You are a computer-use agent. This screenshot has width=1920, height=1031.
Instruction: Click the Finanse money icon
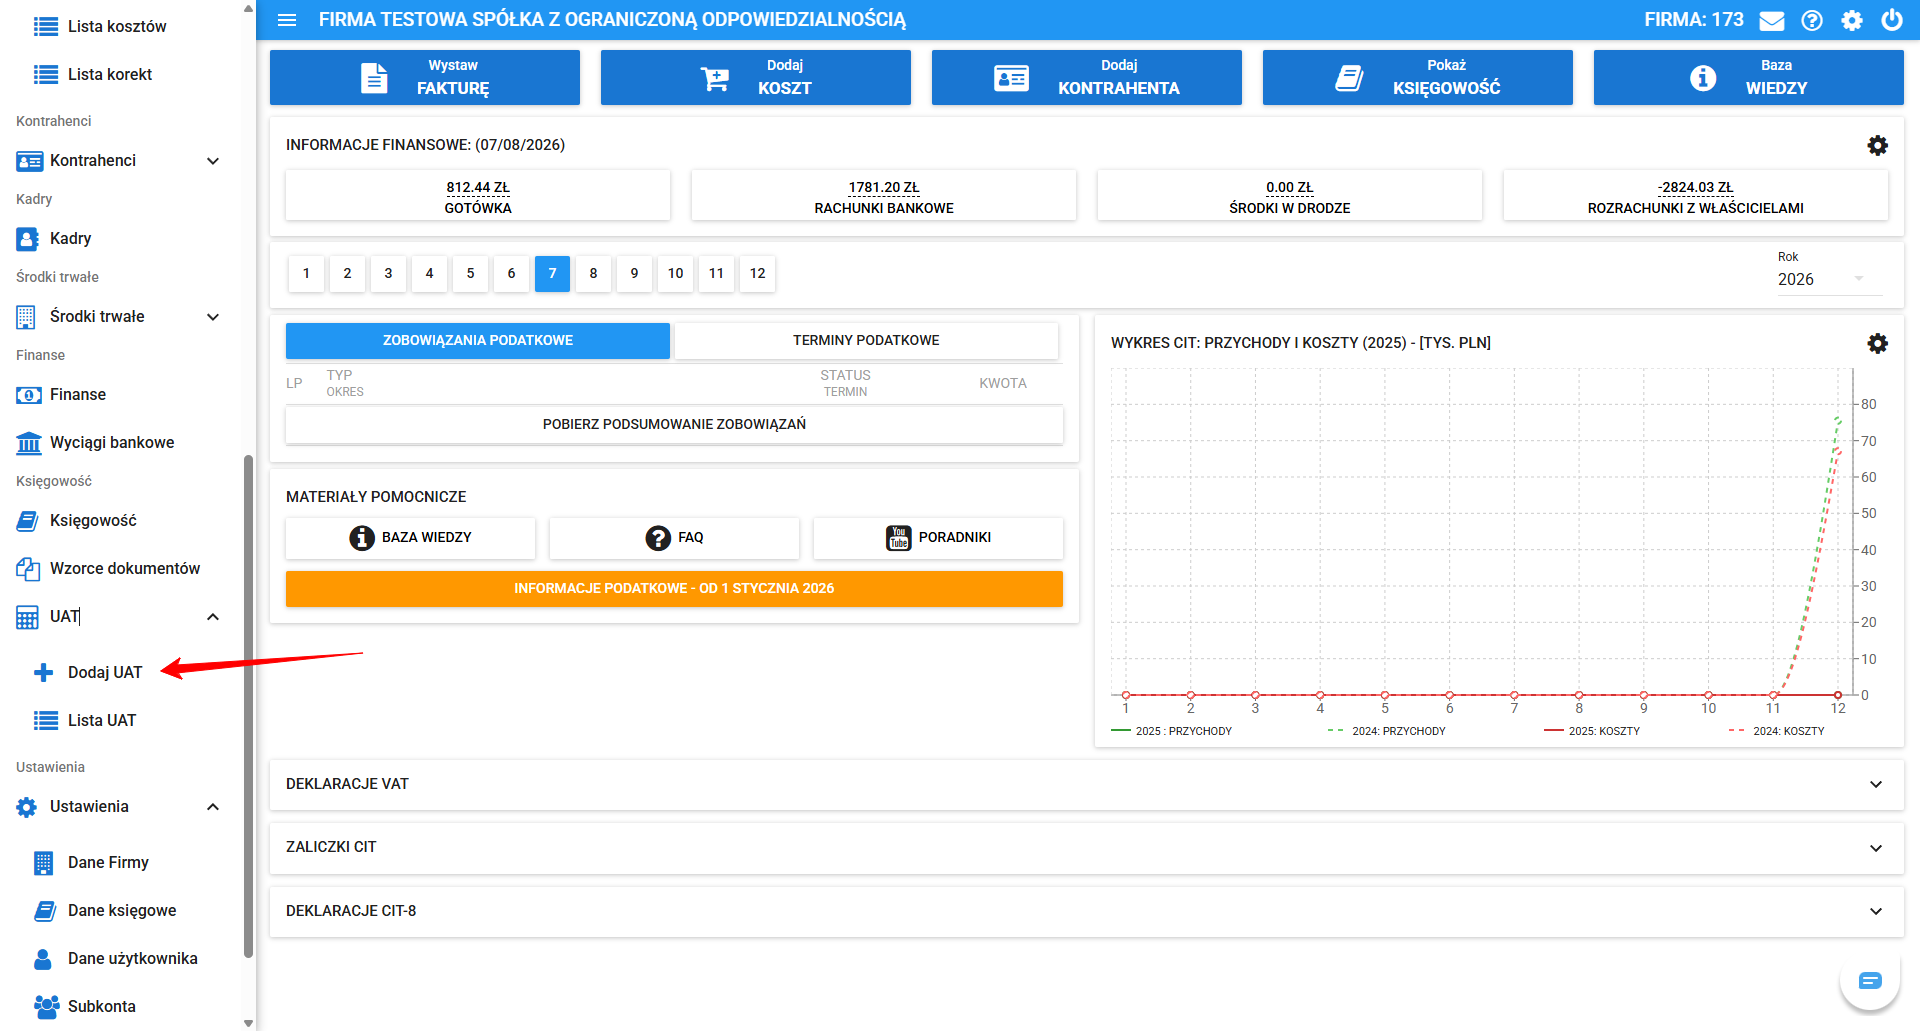pyautogui.click(x=29, y=395)
